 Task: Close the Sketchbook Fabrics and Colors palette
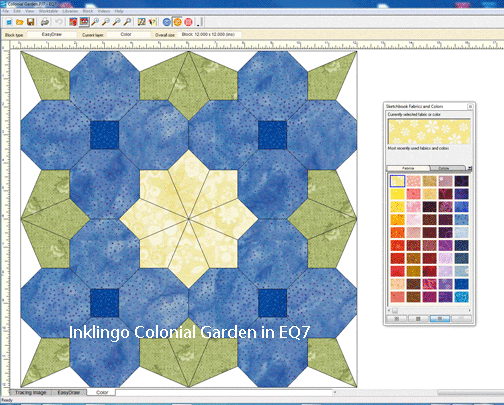click(470, 107)
